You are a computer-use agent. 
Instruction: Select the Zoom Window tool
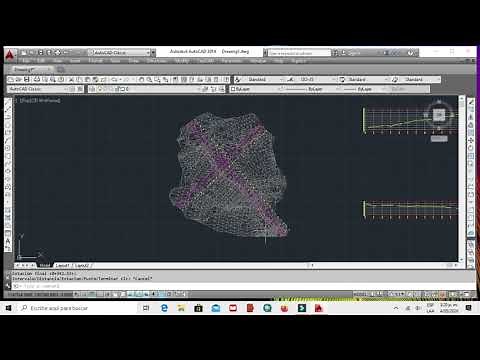[x=157, y=79]
